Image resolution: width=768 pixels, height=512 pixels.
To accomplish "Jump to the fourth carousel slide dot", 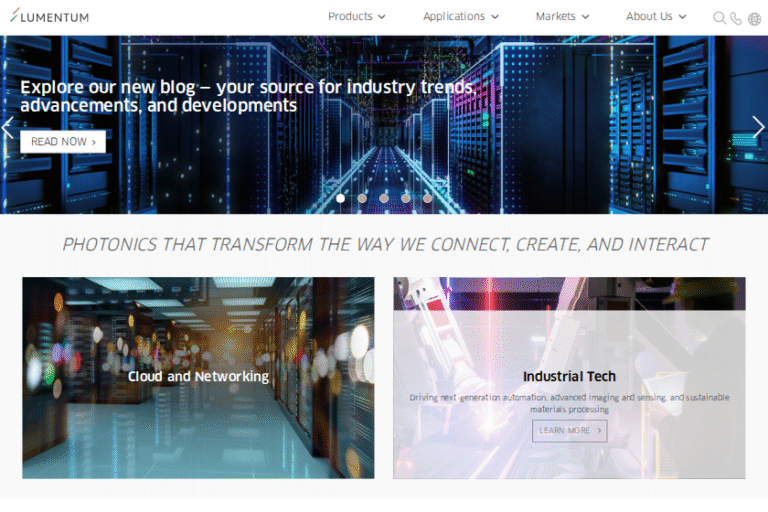I will (406, 198).
